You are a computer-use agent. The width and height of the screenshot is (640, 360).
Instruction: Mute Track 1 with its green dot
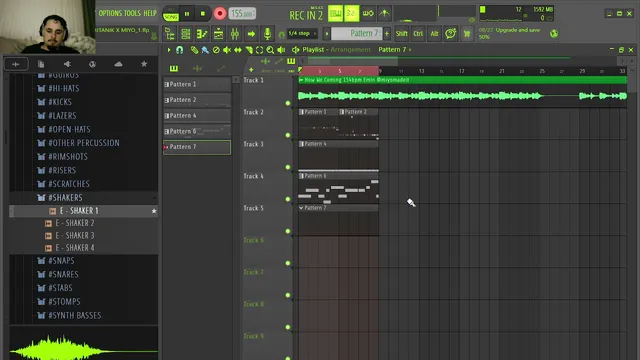point(288,103)
